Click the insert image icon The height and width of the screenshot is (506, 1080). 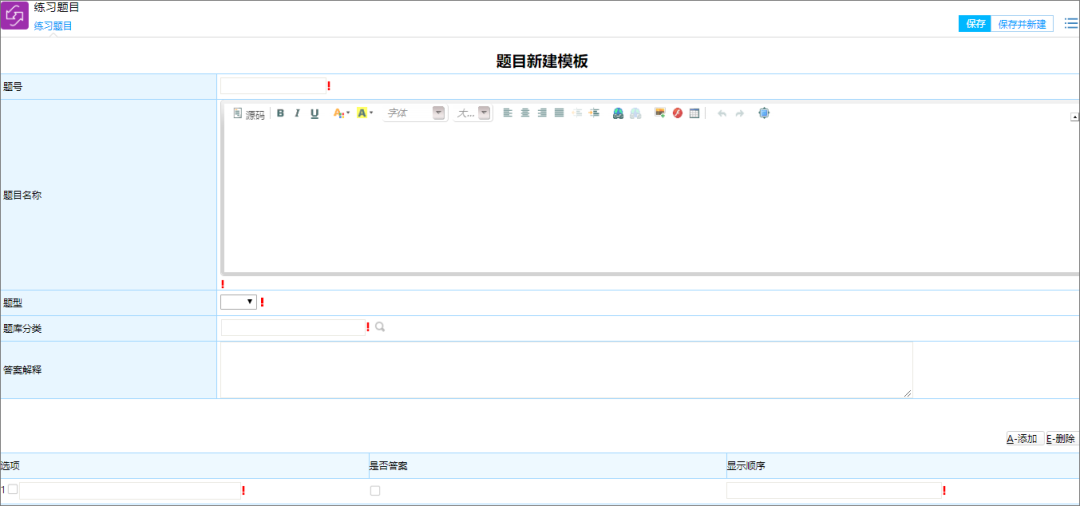tap(660, 114)
